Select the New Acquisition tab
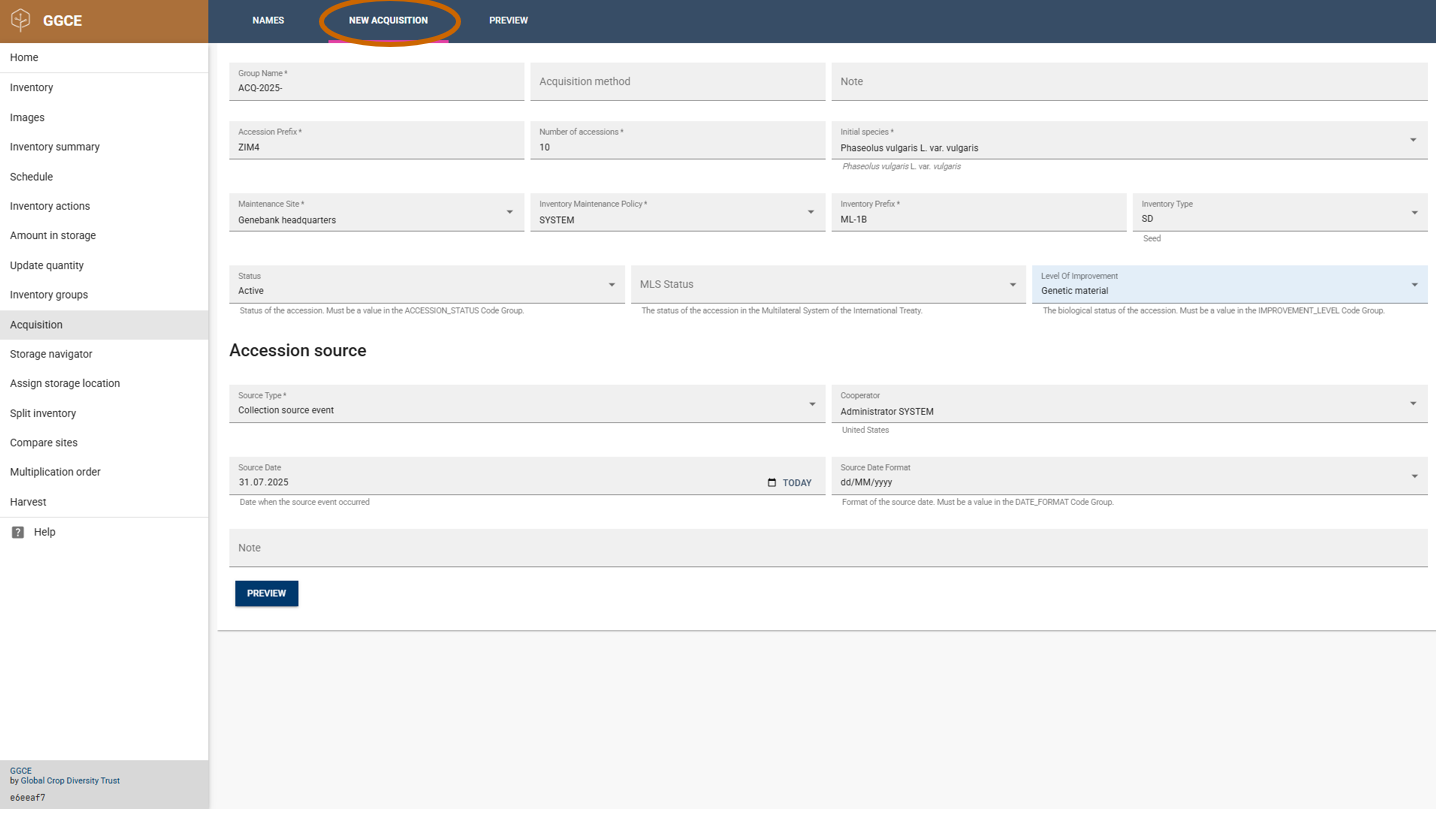The height and width of the screenshot is (814, 1436). pos(388,21)
